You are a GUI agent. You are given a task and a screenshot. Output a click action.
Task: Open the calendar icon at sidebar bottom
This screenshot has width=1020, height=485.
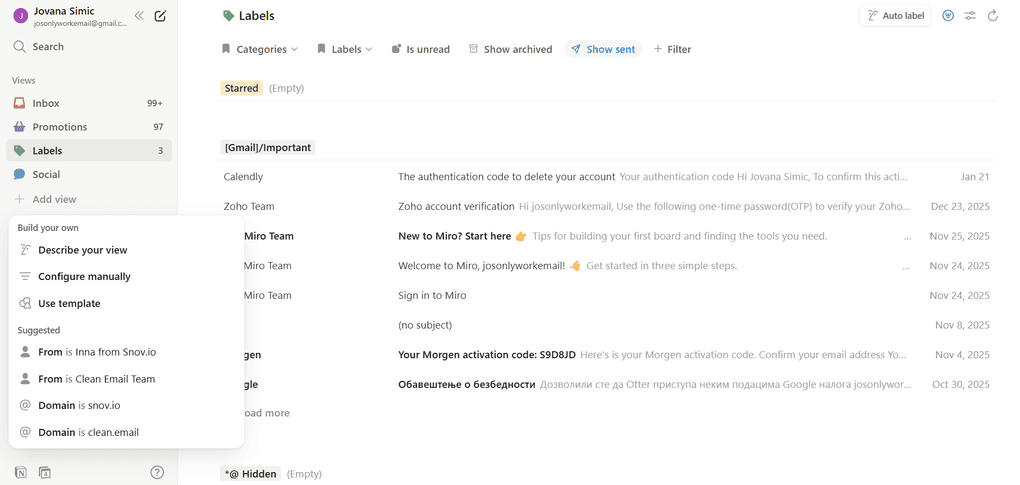tap(44, 472)
